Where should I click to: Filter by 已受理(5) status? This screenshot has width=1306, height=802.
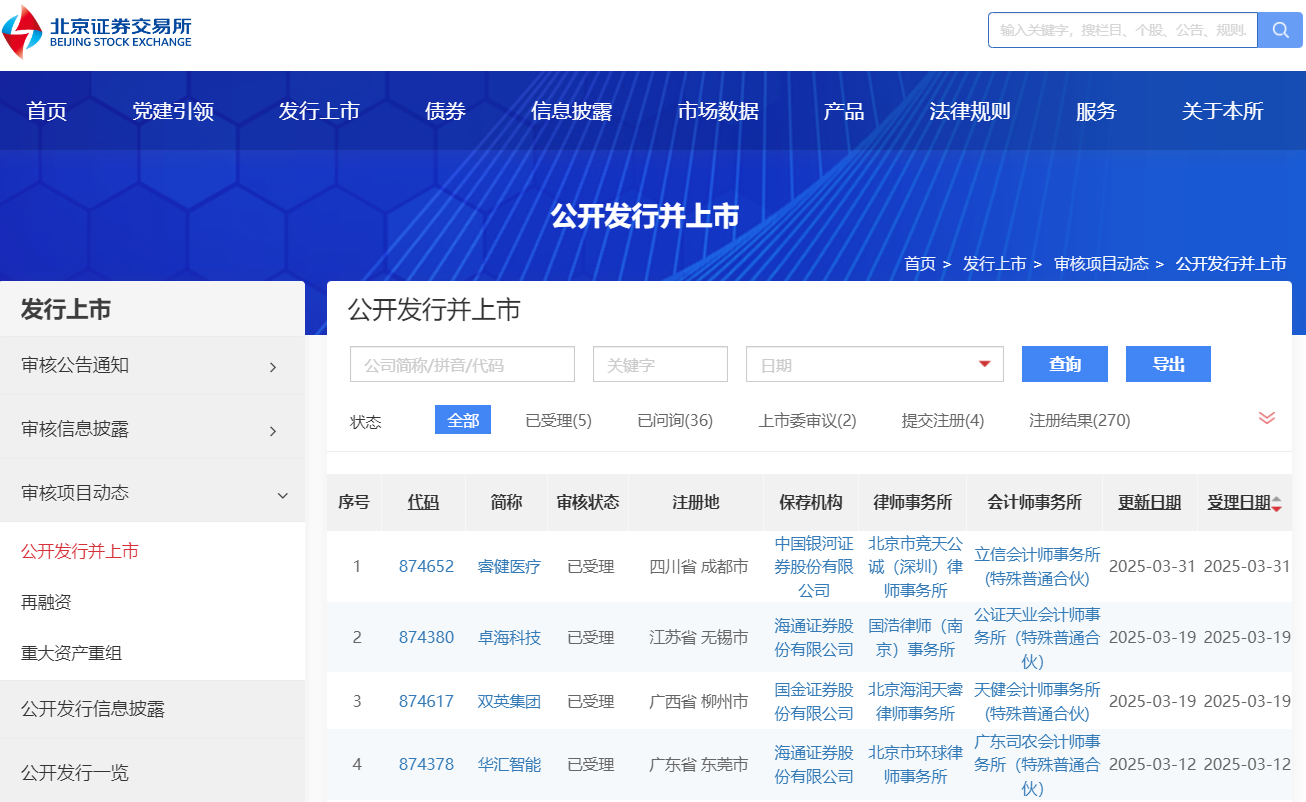pyautogui.click(x=558, y=421)
